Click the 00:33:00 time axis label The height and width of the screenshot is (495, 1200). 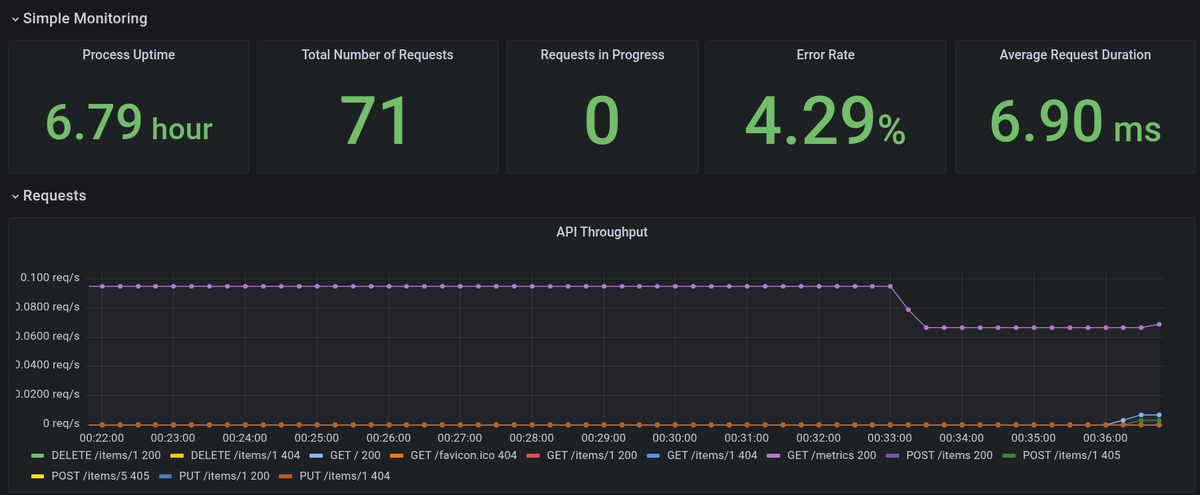click(x=890, y=437)
